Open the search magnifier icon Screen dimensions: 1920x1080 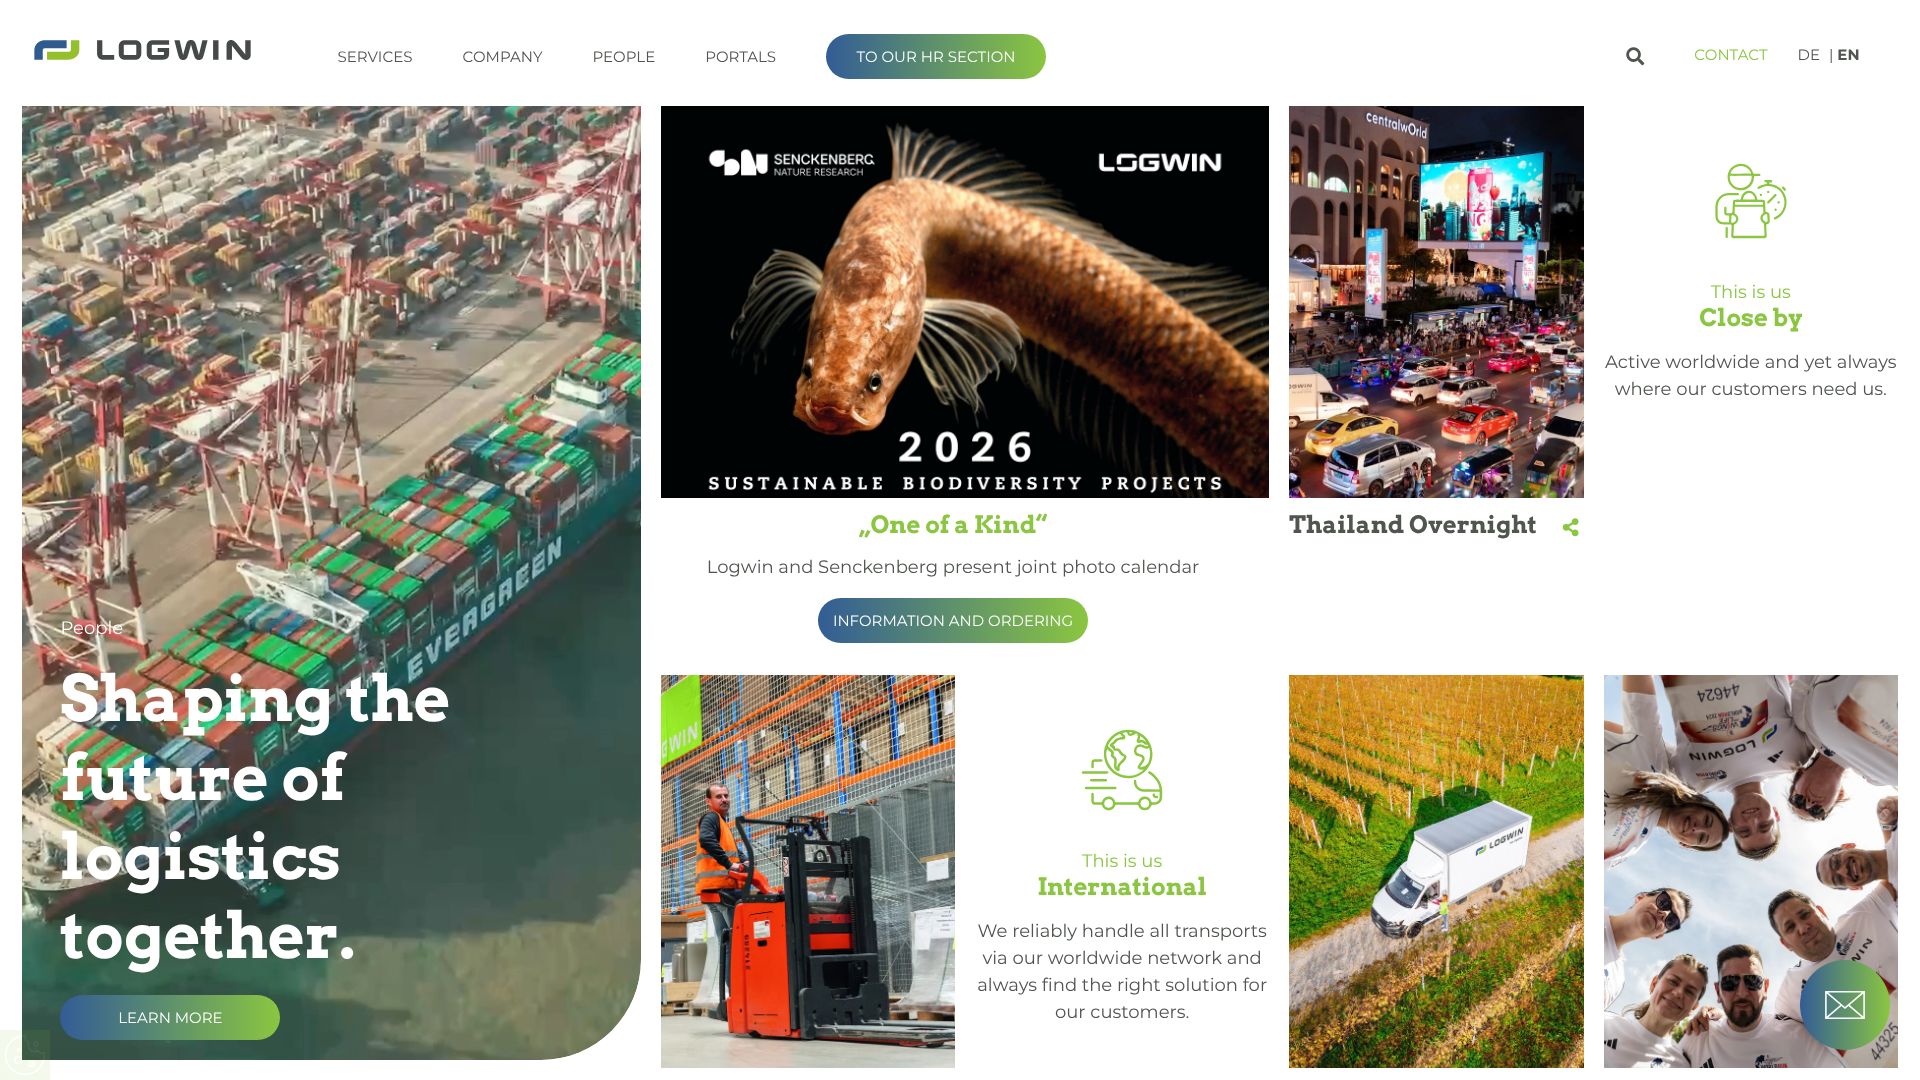pyautogui.click(x=1635, y=56)
